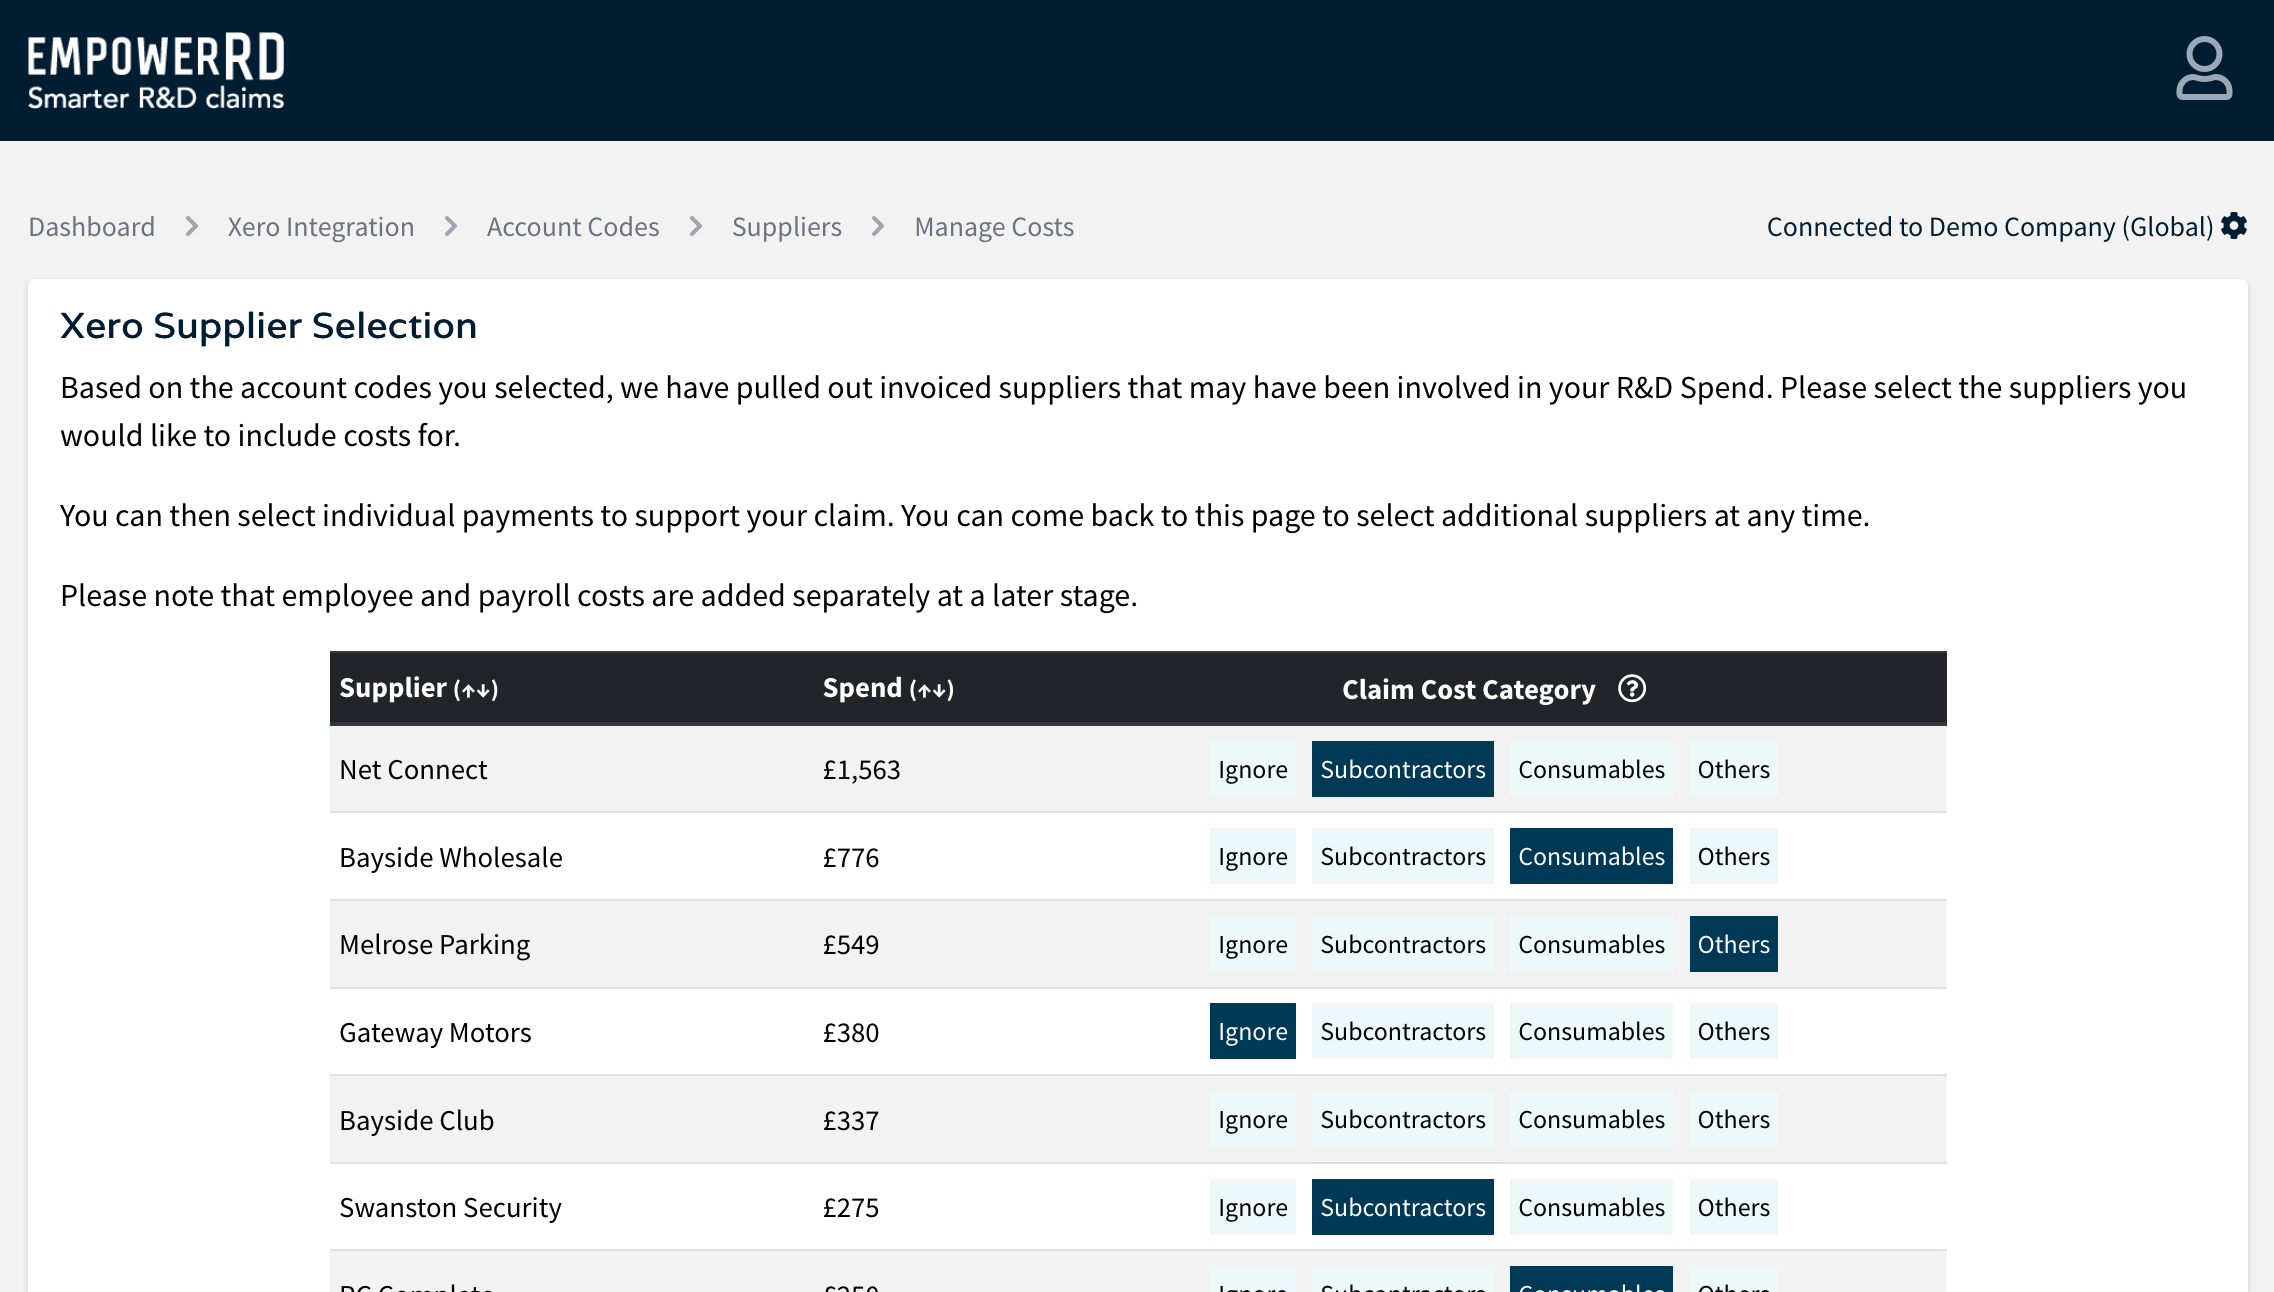This screenshot has height=1292, width=2274.
Task: Set Swanston Security to Consumables
Action: (1591, 1207)
